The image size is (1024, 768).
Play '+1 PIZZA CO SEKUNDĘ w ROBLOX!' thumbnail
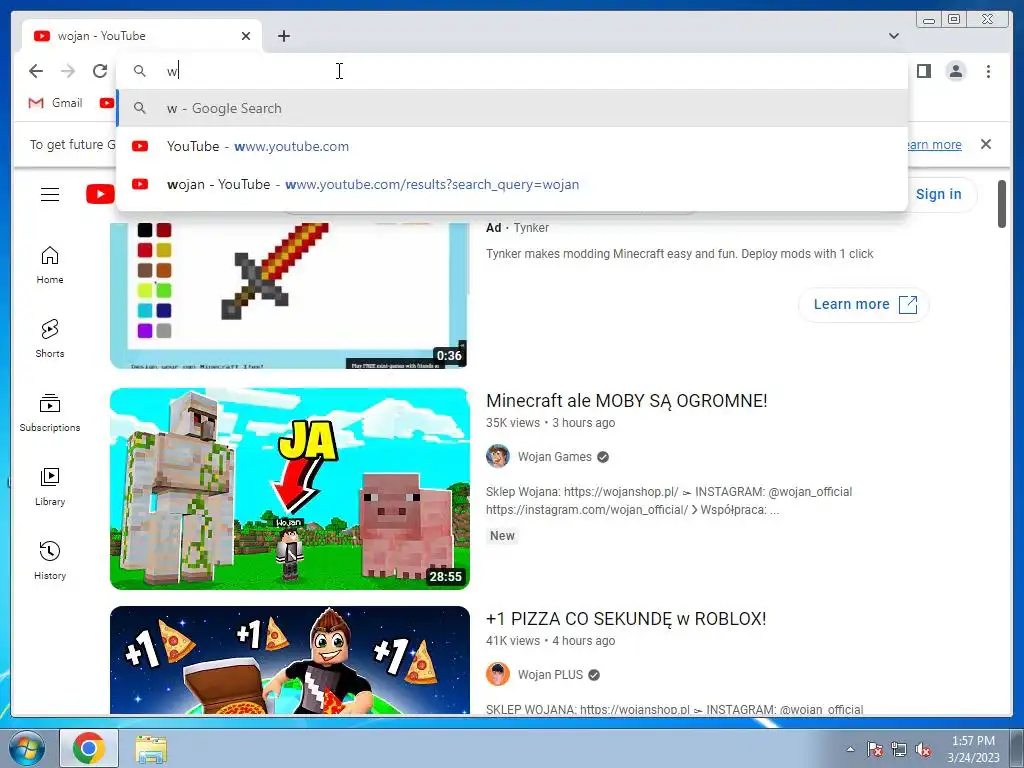pyautogui.click(x=289, y=660)
